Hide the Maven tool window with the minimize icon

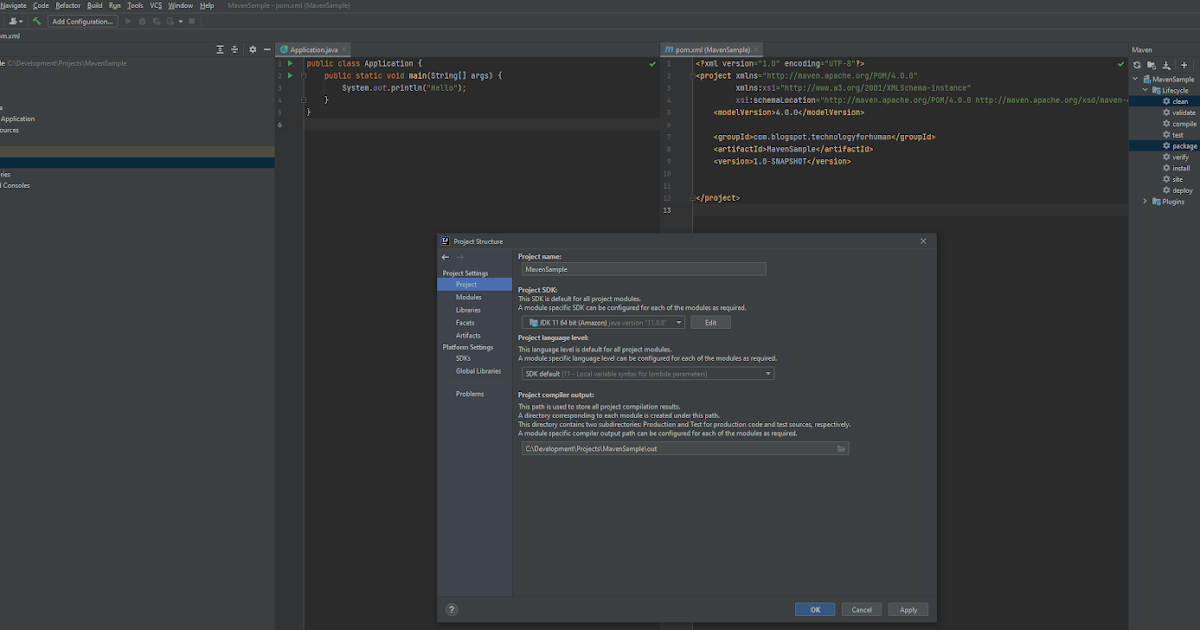click(1196, 64)
